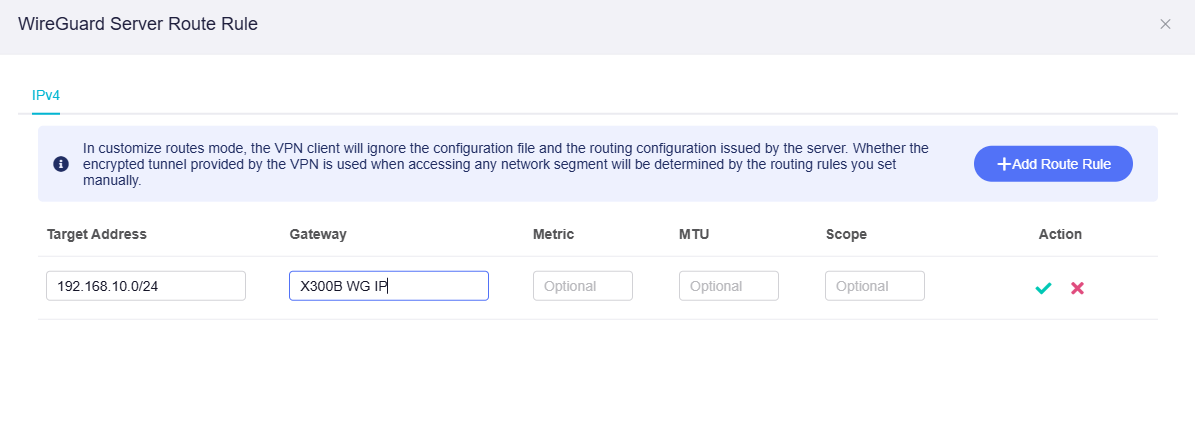This screenshot has width=1195, height=429.
Task: Confirm the route rule with the green checkmark
Action: pyautogui.click(x=1043, y=288)
